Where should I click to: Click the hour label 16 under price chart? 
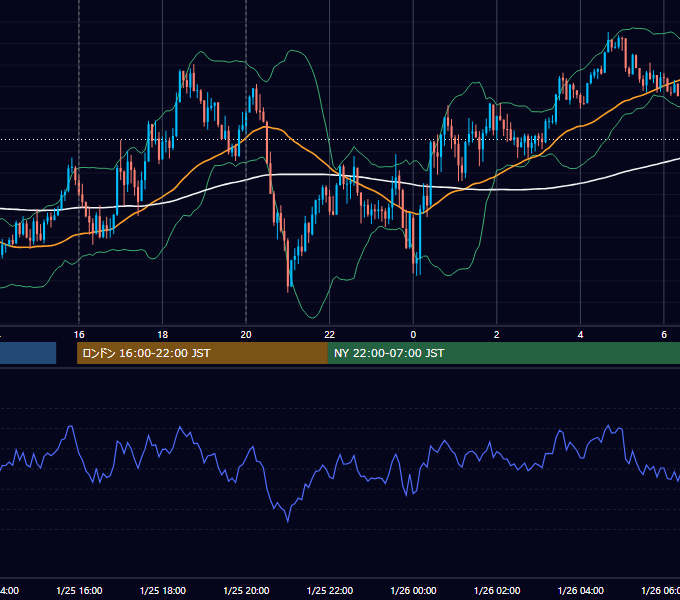pos(79,335)
